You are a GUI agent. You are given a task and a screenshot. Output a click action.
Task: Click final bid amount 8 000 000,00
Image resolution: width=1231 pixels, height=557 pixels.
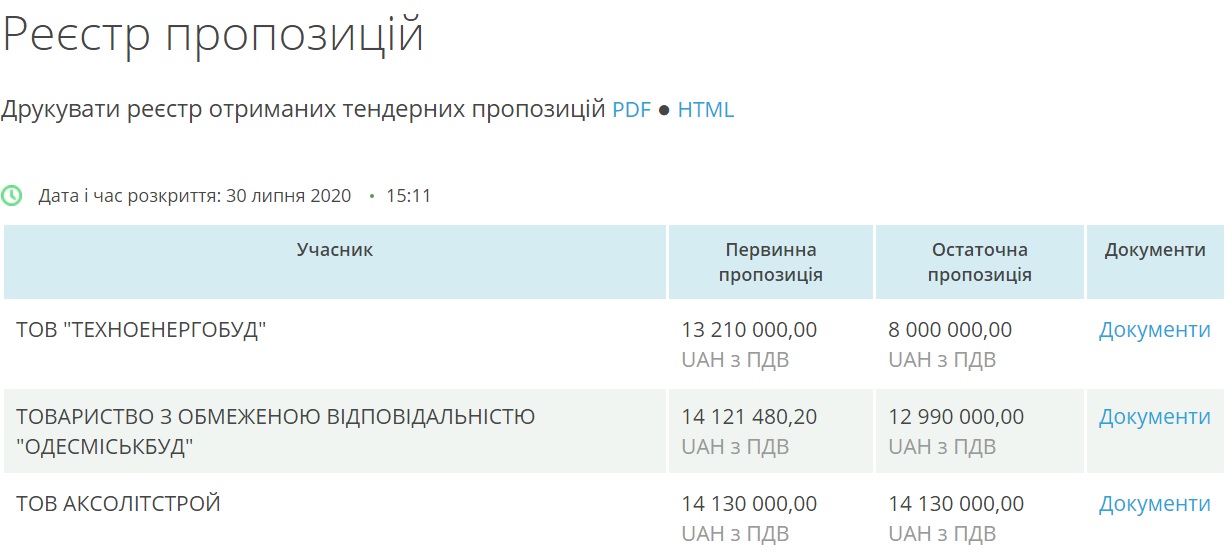point(950,330)
